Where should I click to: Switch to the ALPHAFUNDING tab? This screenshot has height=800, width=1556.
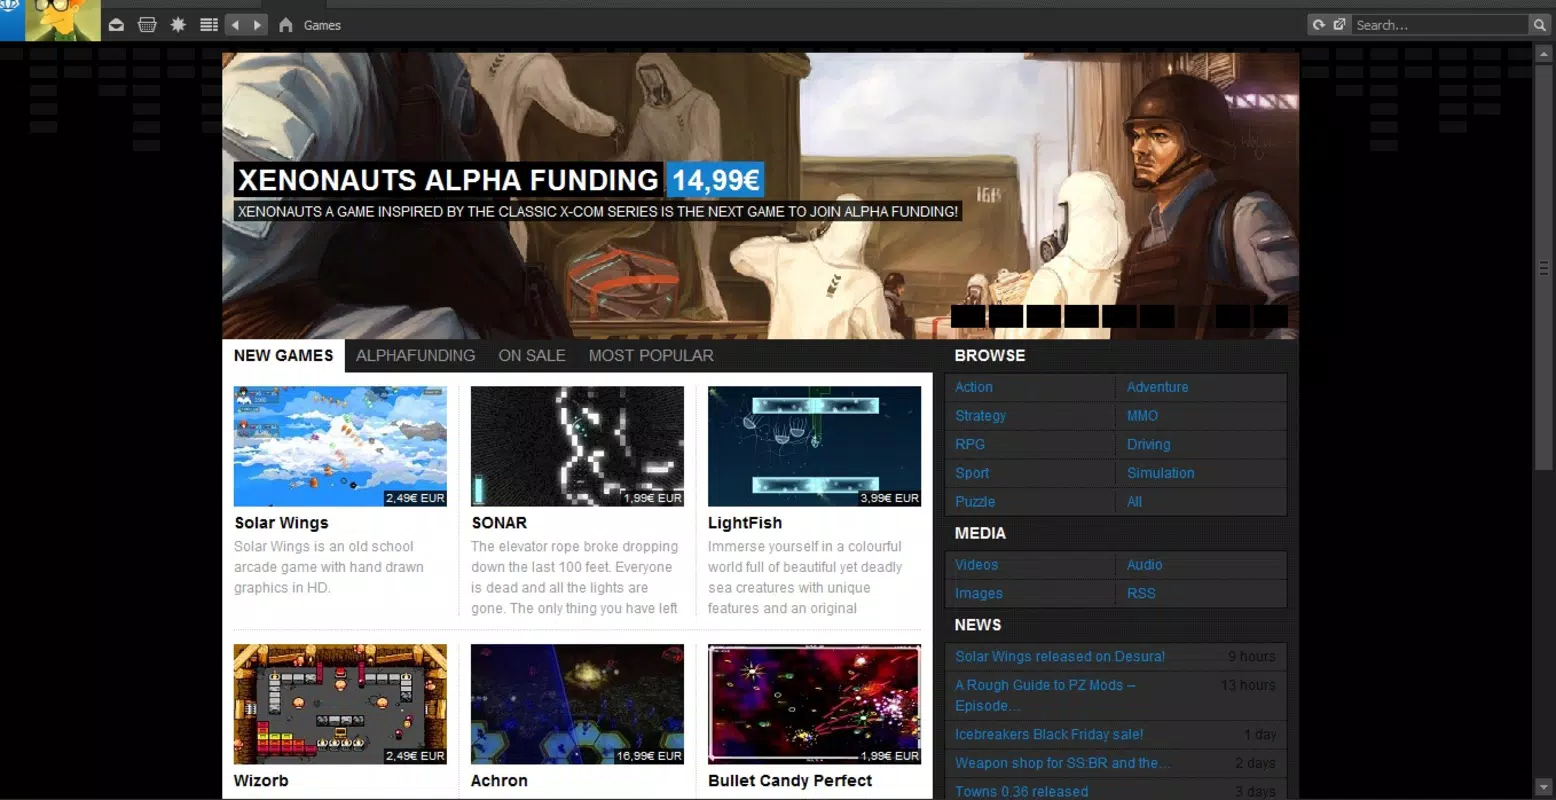pos(416,356)
